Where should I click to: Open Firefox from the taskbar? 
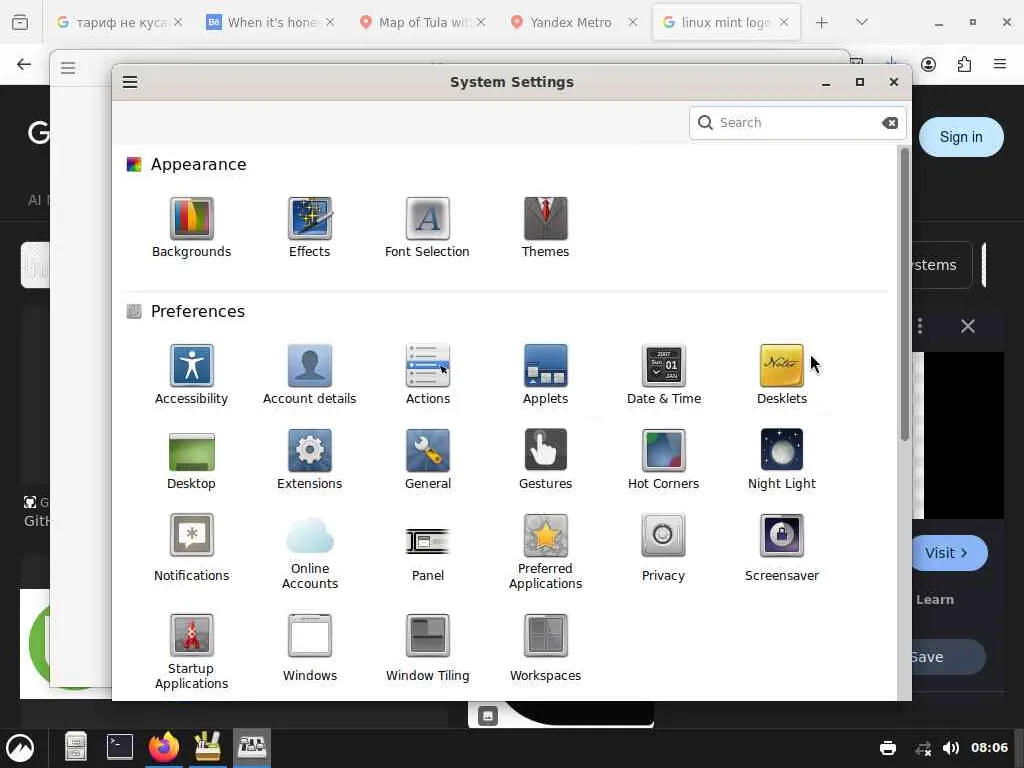[164, 747]
